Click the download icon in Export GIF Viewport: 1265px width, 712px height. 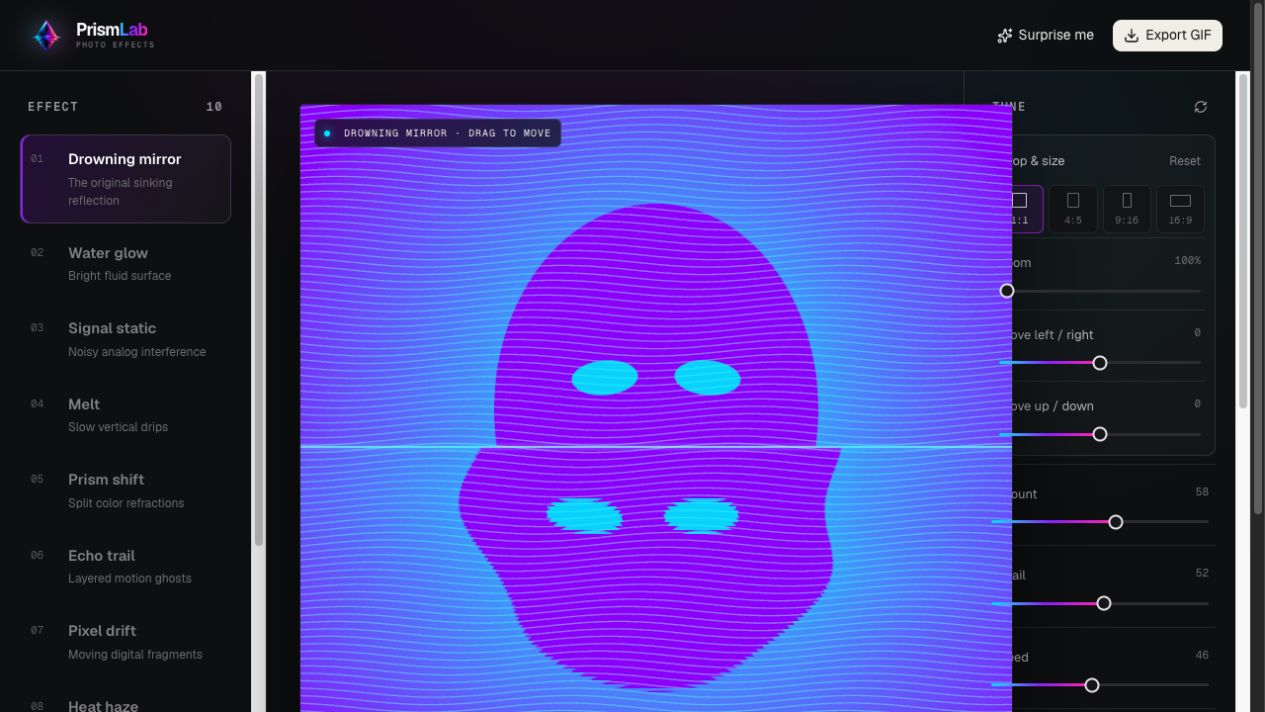tap(1132, 36)
